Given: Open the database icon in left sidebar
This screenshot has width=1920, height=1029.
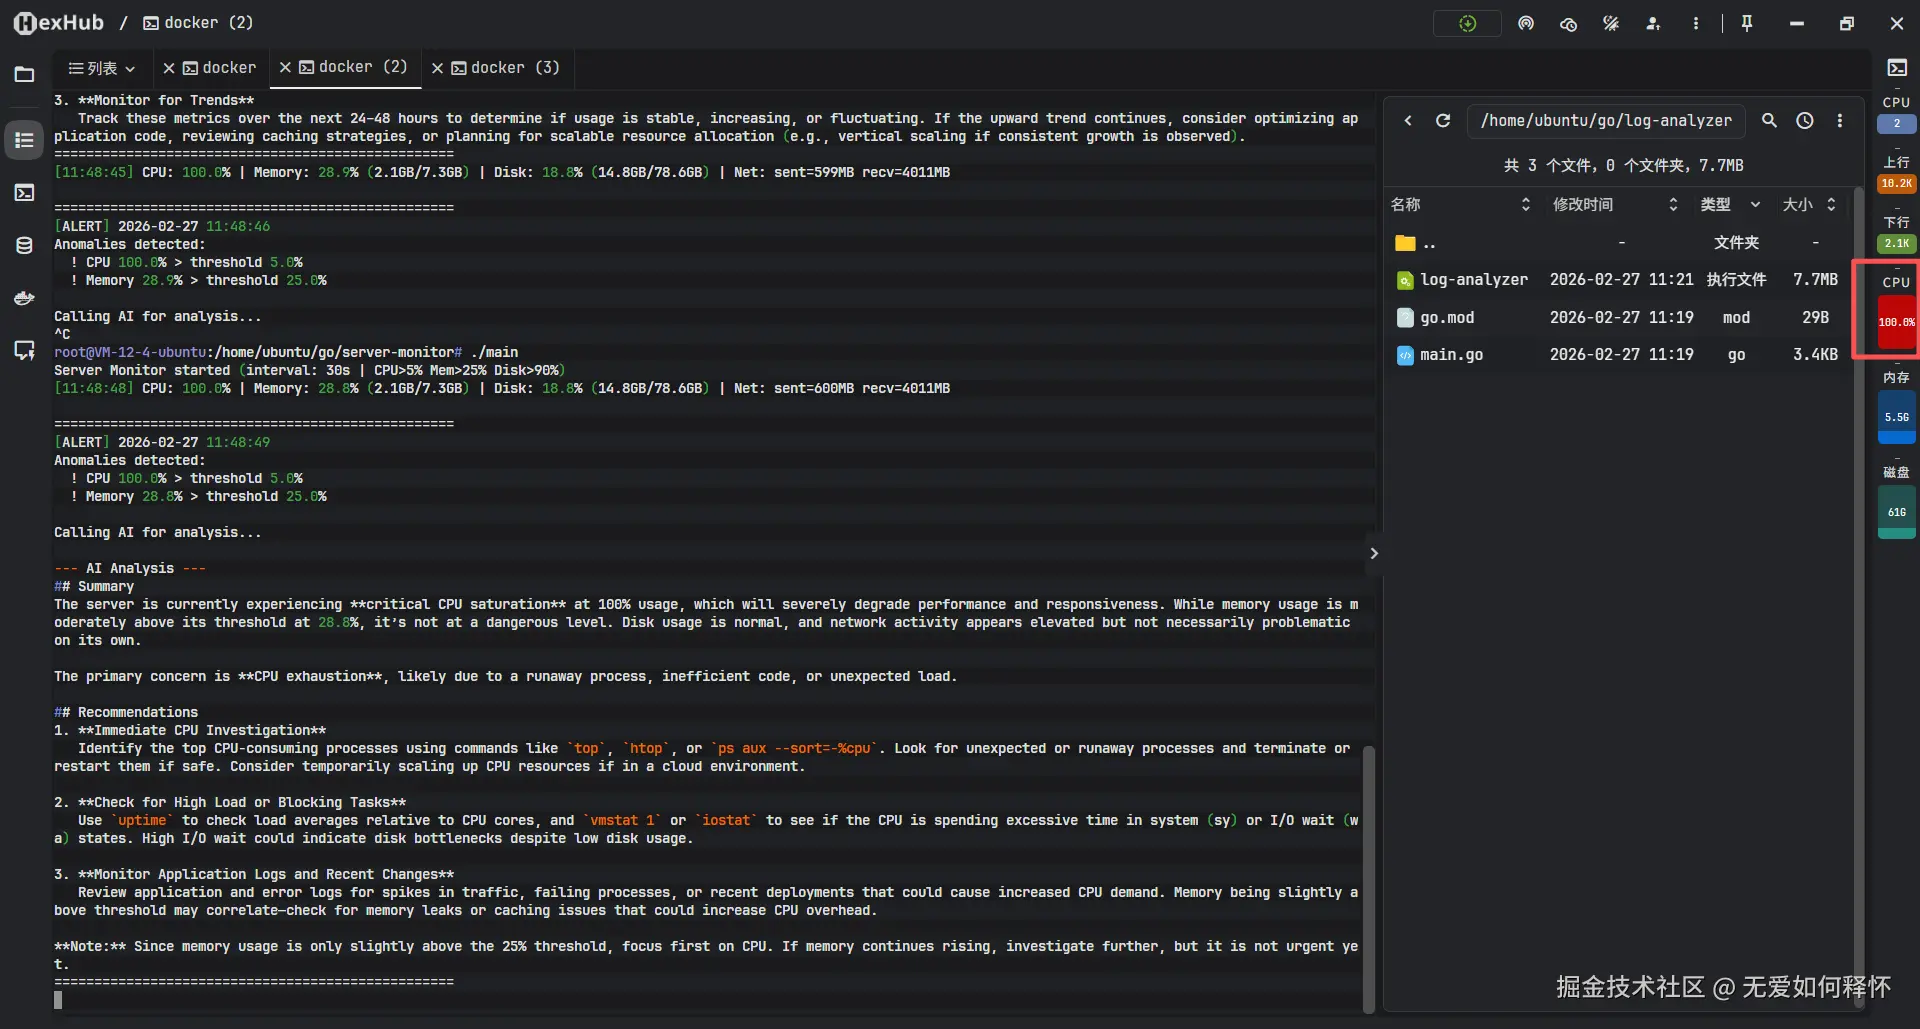Looking at the screenshot, I should (25, 246).
